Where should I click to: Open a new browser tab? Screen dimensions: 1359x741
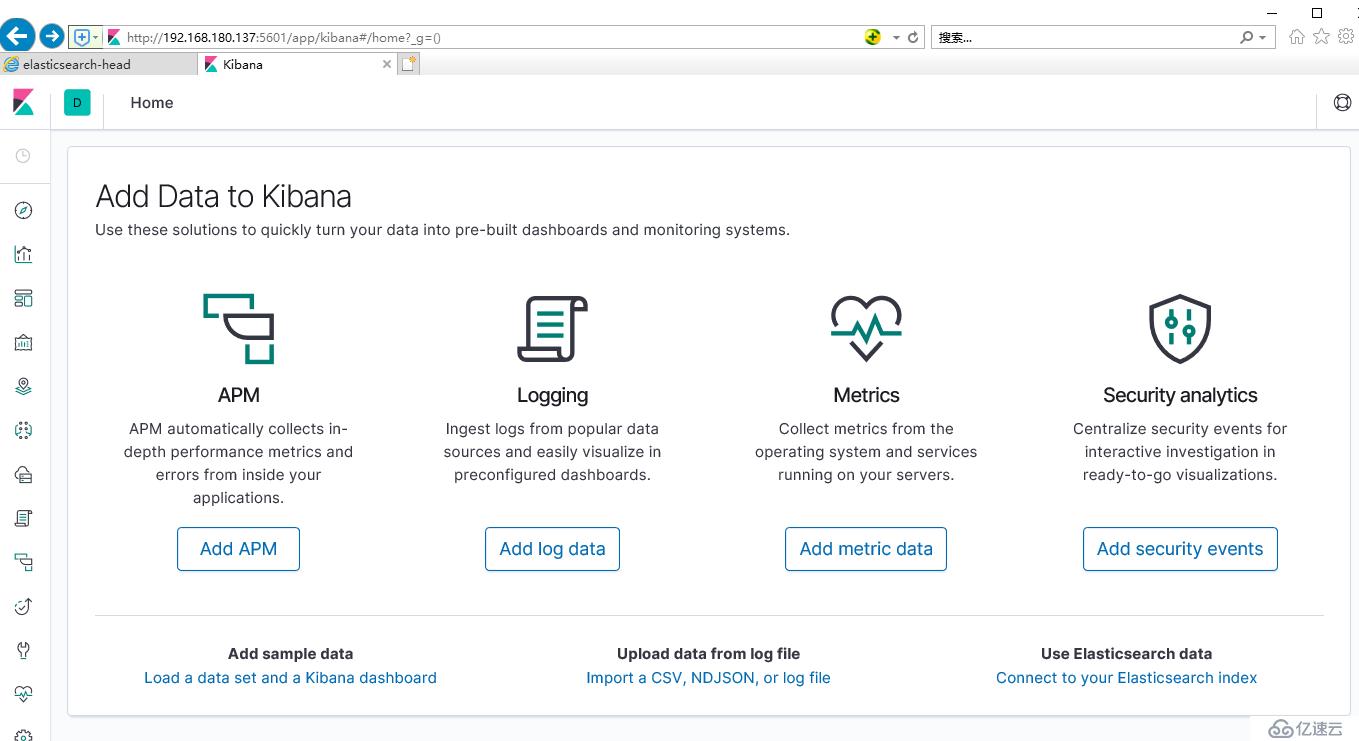pos(409,64)
